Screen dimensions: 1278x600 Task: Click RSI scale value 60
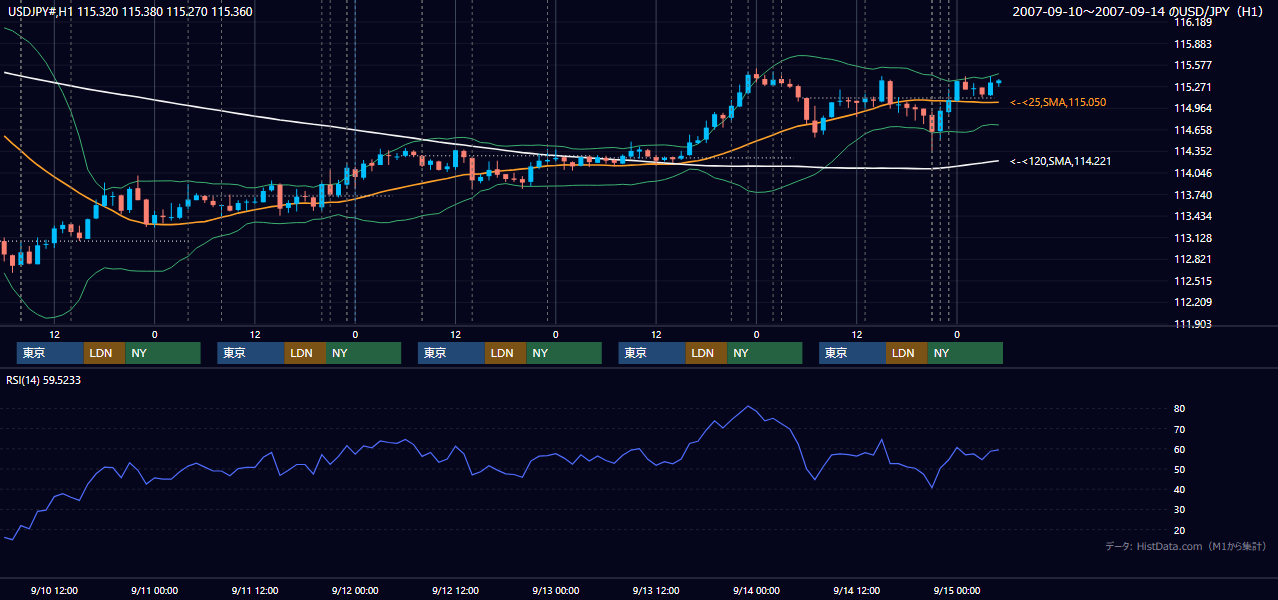pyautogui.click(x=1180, y=449)
